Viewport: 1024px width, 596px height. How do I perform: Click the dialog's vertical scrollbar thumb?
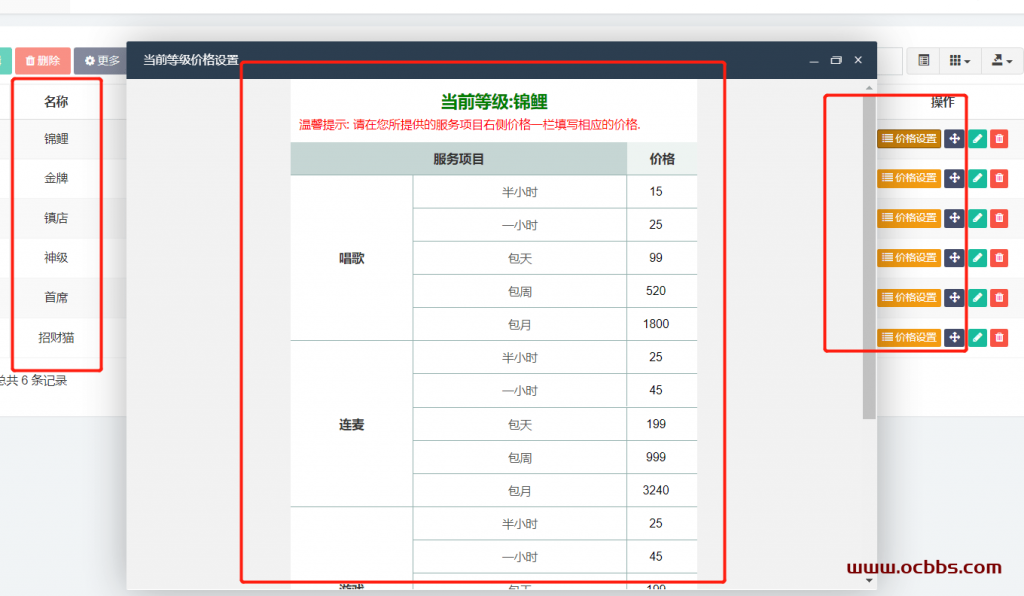tap(869, 257)
